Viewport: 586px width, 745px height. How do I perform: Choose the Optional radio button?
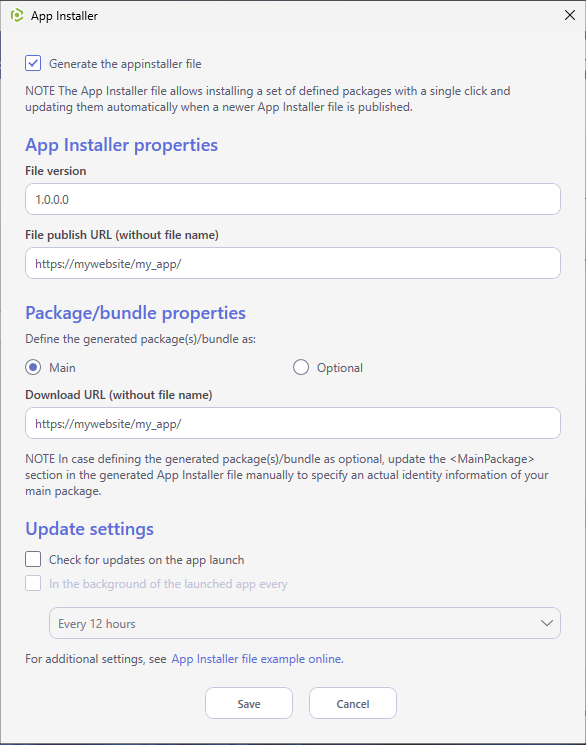pyautogui.click(x=301, y=367)
